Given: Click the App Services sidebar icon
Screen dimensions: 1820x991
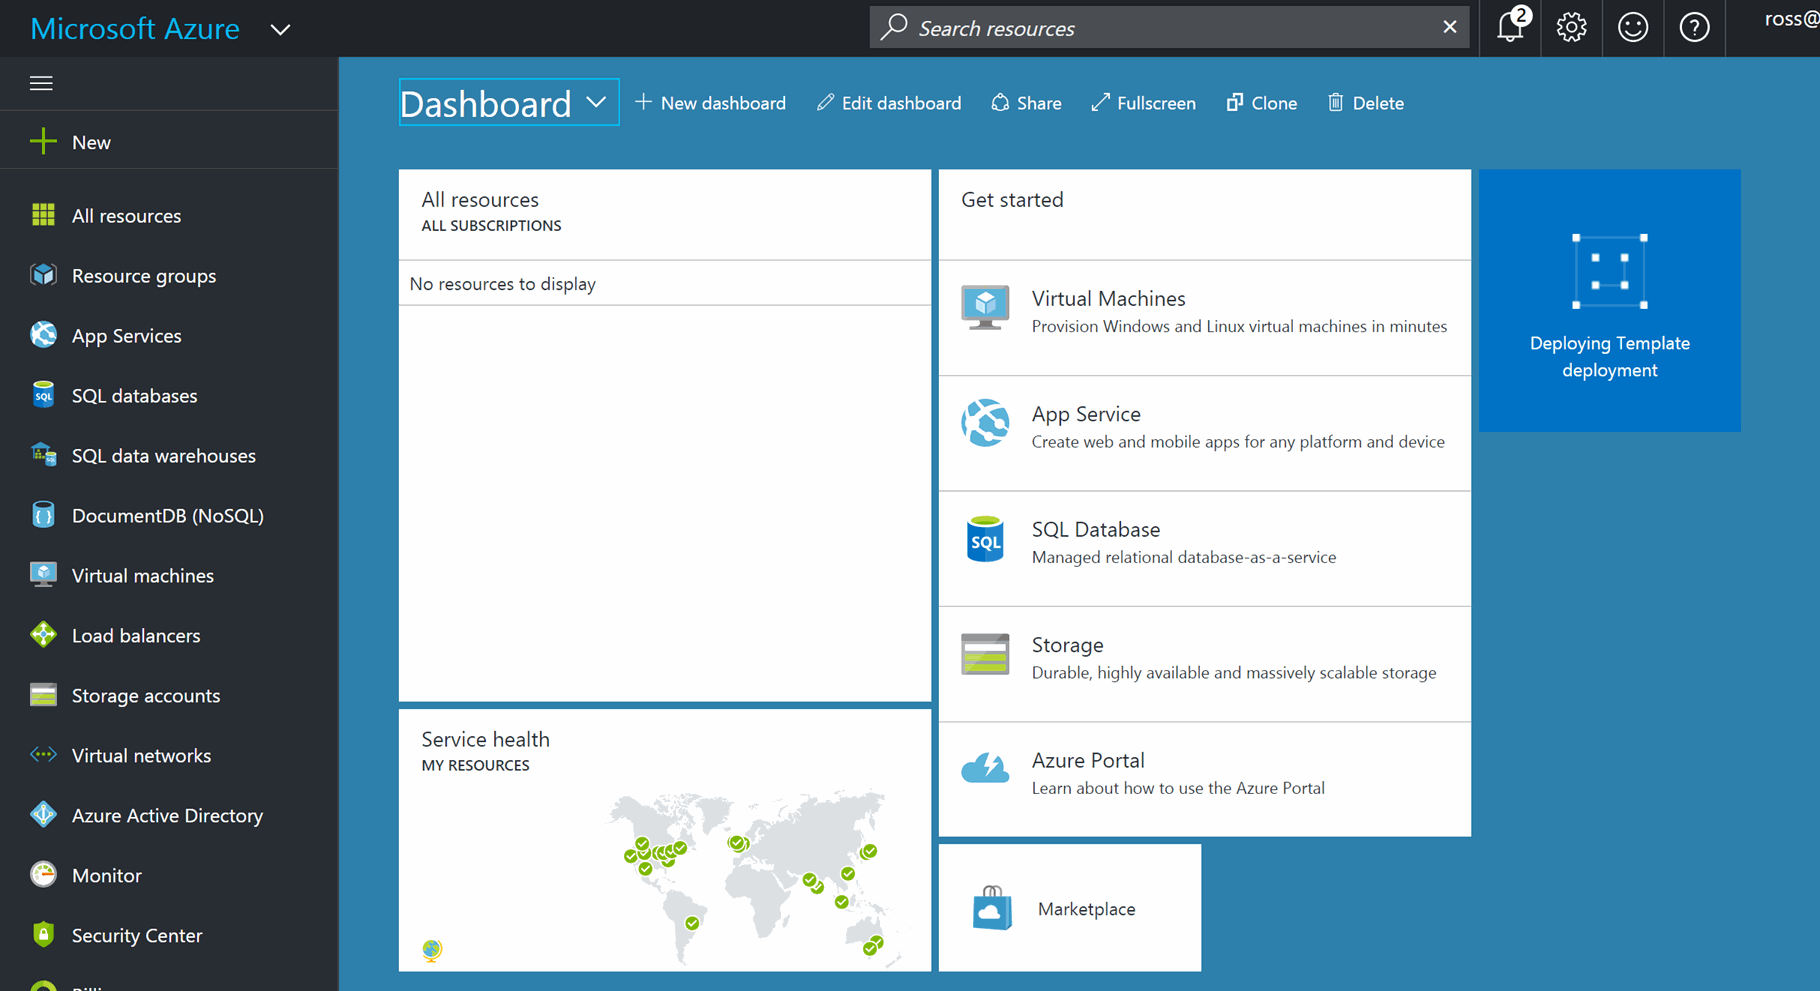Looking at the screenshot, I should point(43,335).
